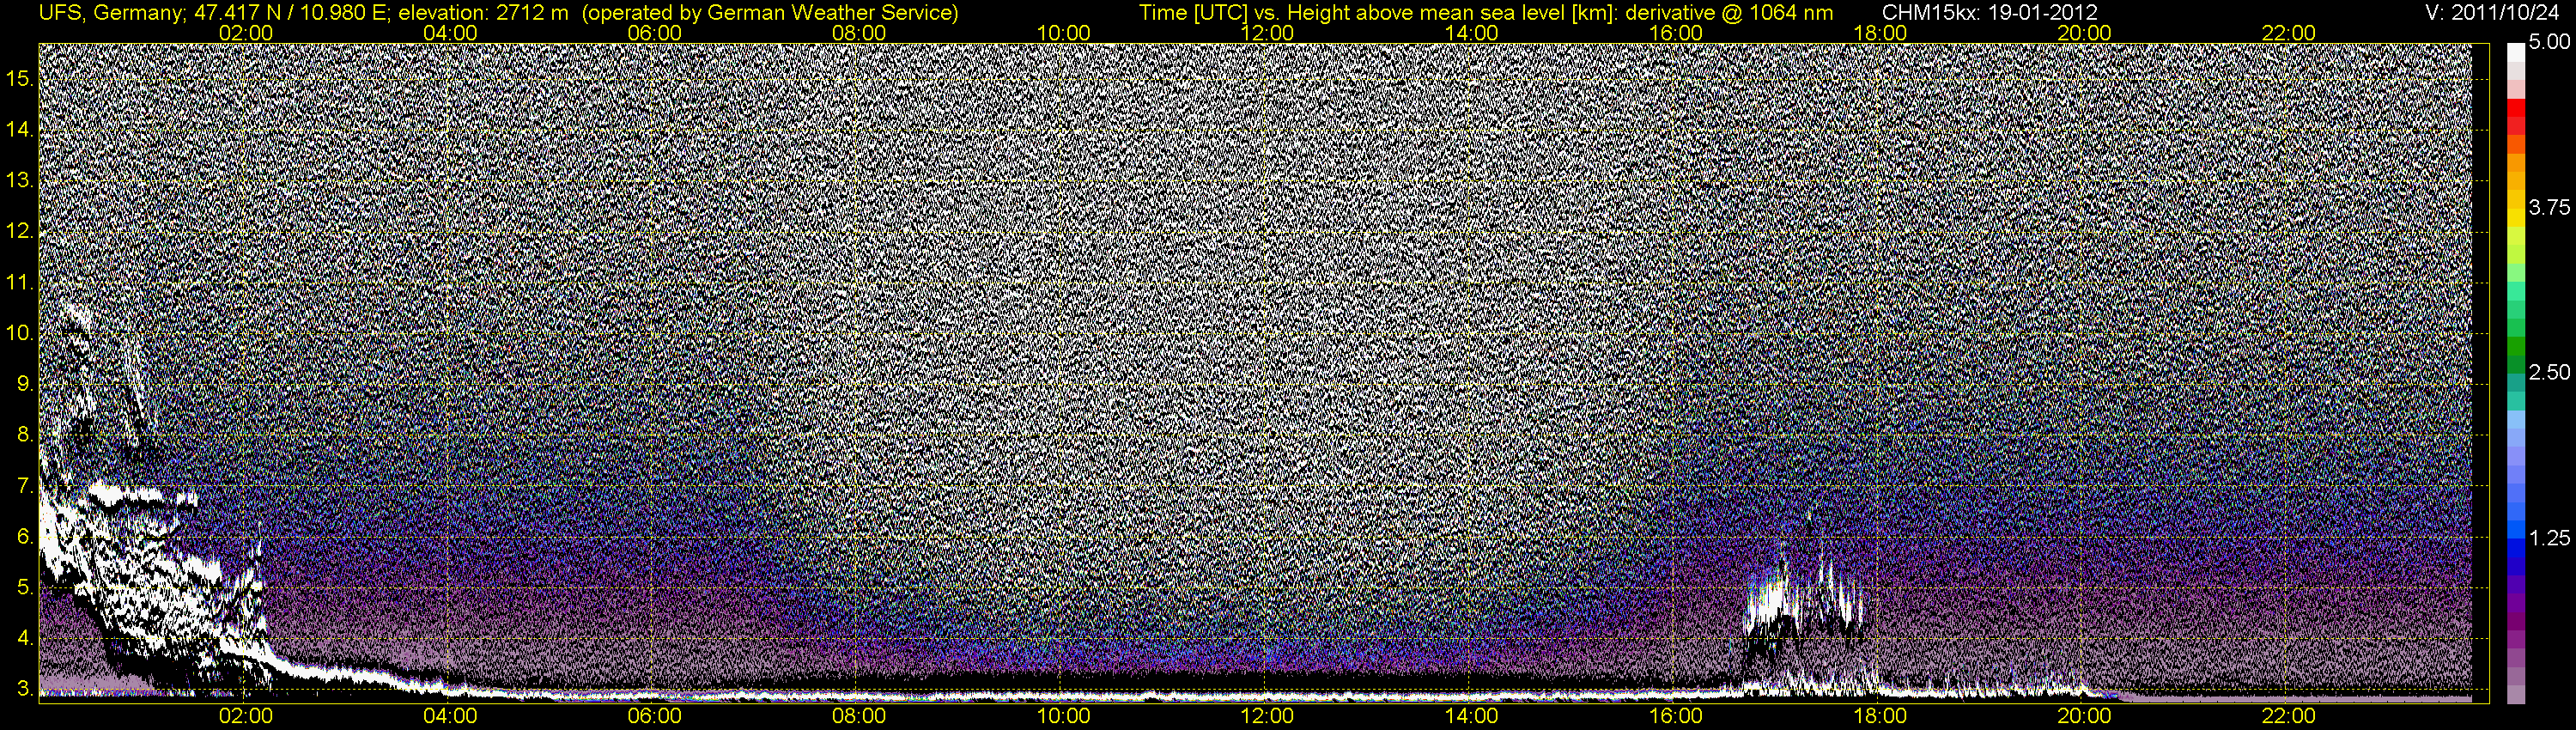
Task: Click the 3.75 colorbar value label
Action: pos(2549,207)
